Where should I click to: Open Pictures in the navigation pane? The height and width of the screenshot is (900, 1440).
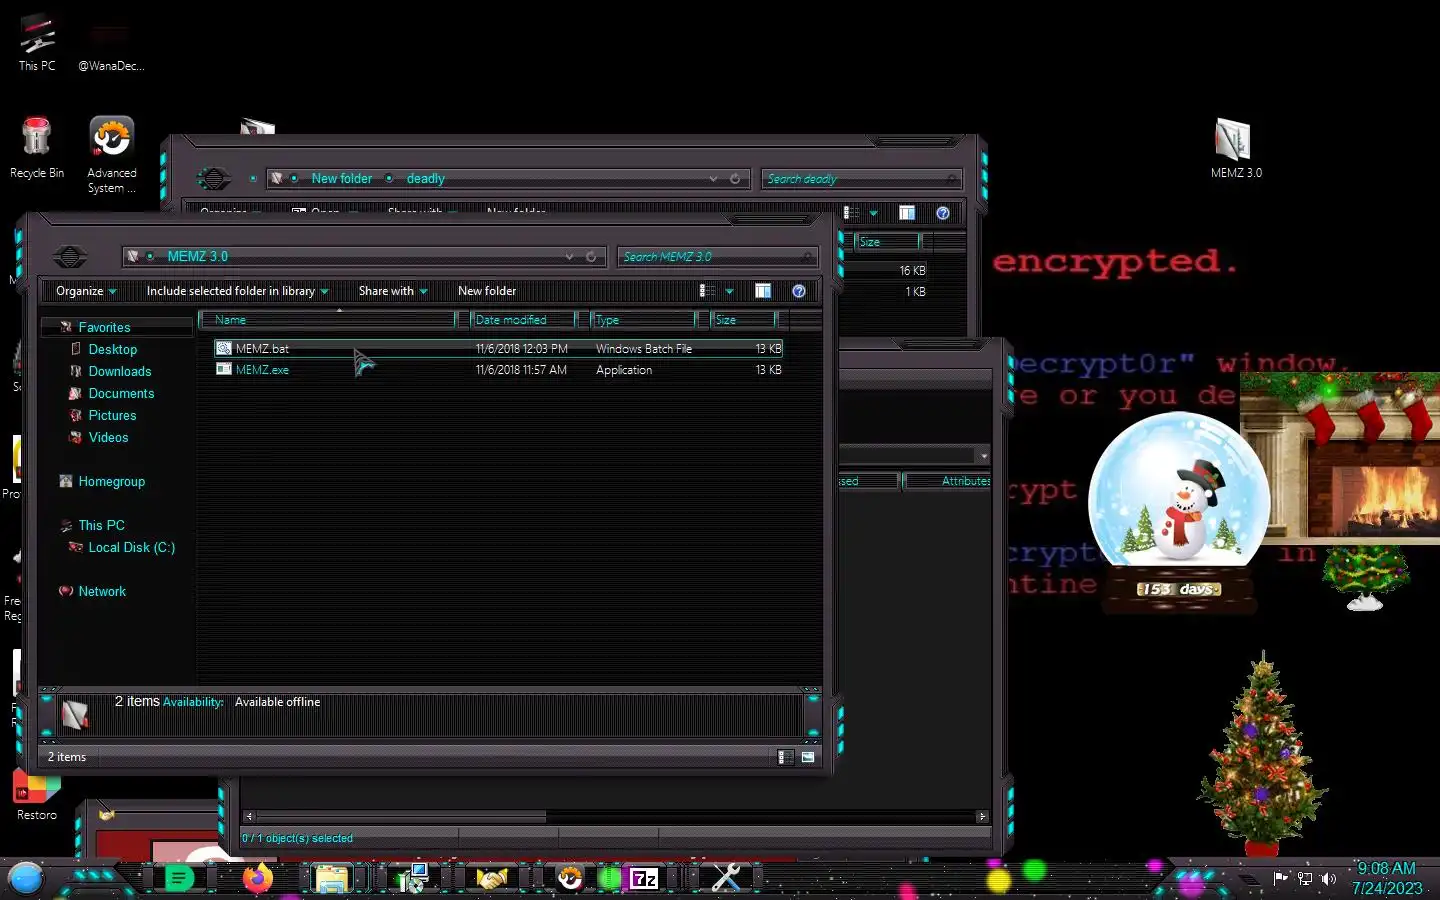tap(112, 416)
